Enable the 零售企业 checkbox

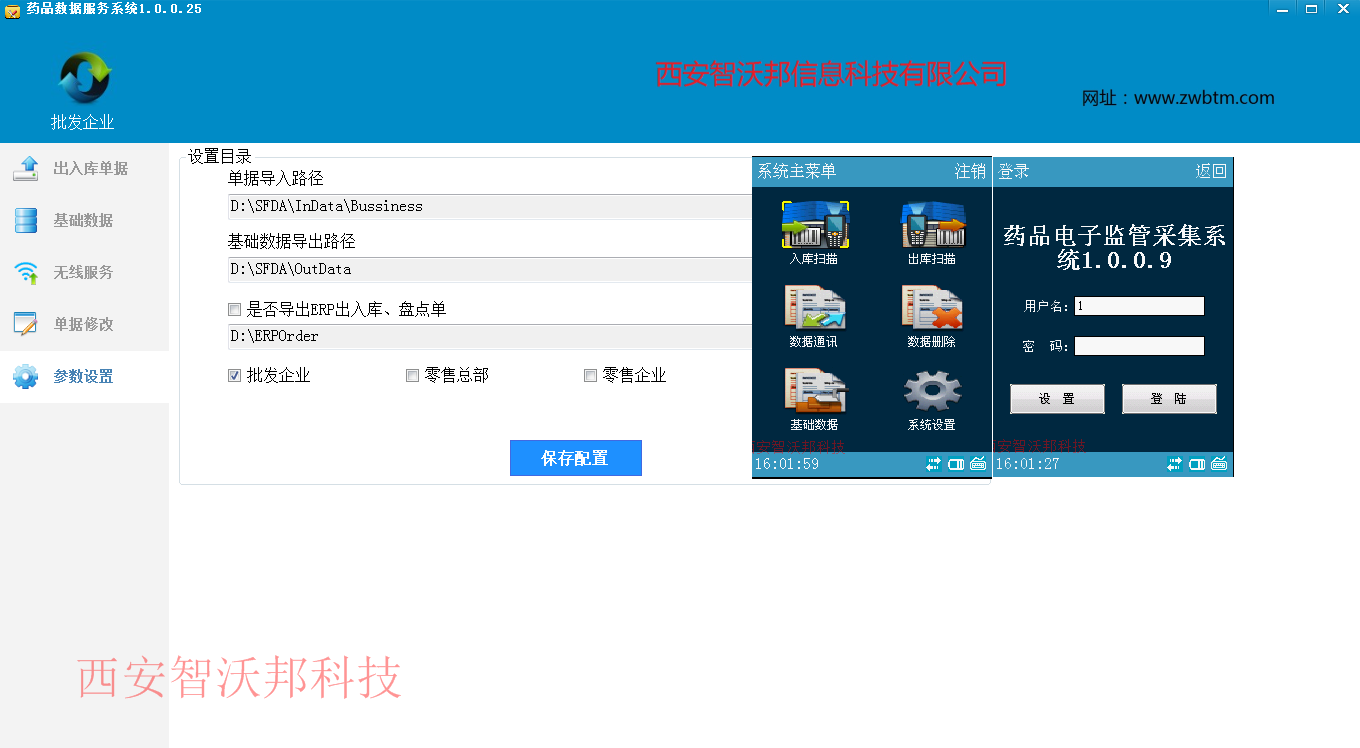[590, 376]
